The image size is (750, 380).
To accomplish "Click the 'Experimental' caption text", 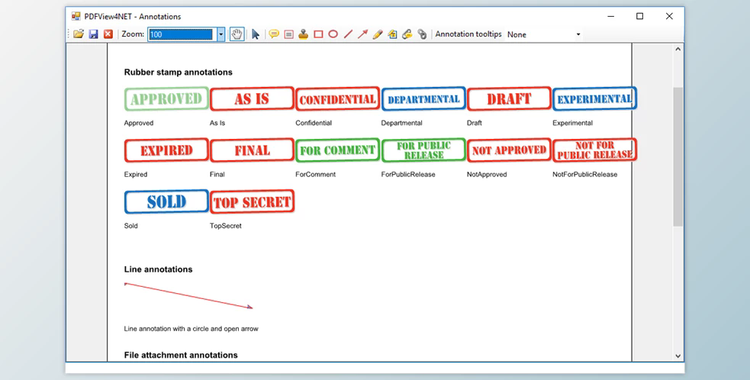I will [x=573, y=123].
